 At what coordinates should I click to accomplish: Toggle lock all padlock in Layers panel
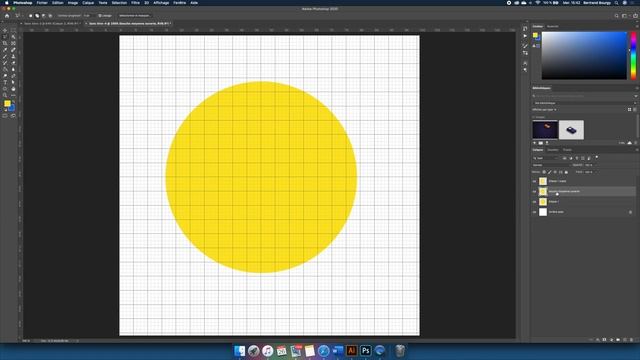[x=566, y=172]
